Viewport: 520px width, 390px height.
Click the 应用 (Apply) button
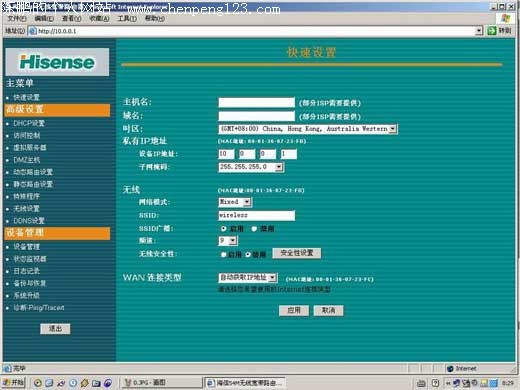pyautogui.click(x=294, y=310)
